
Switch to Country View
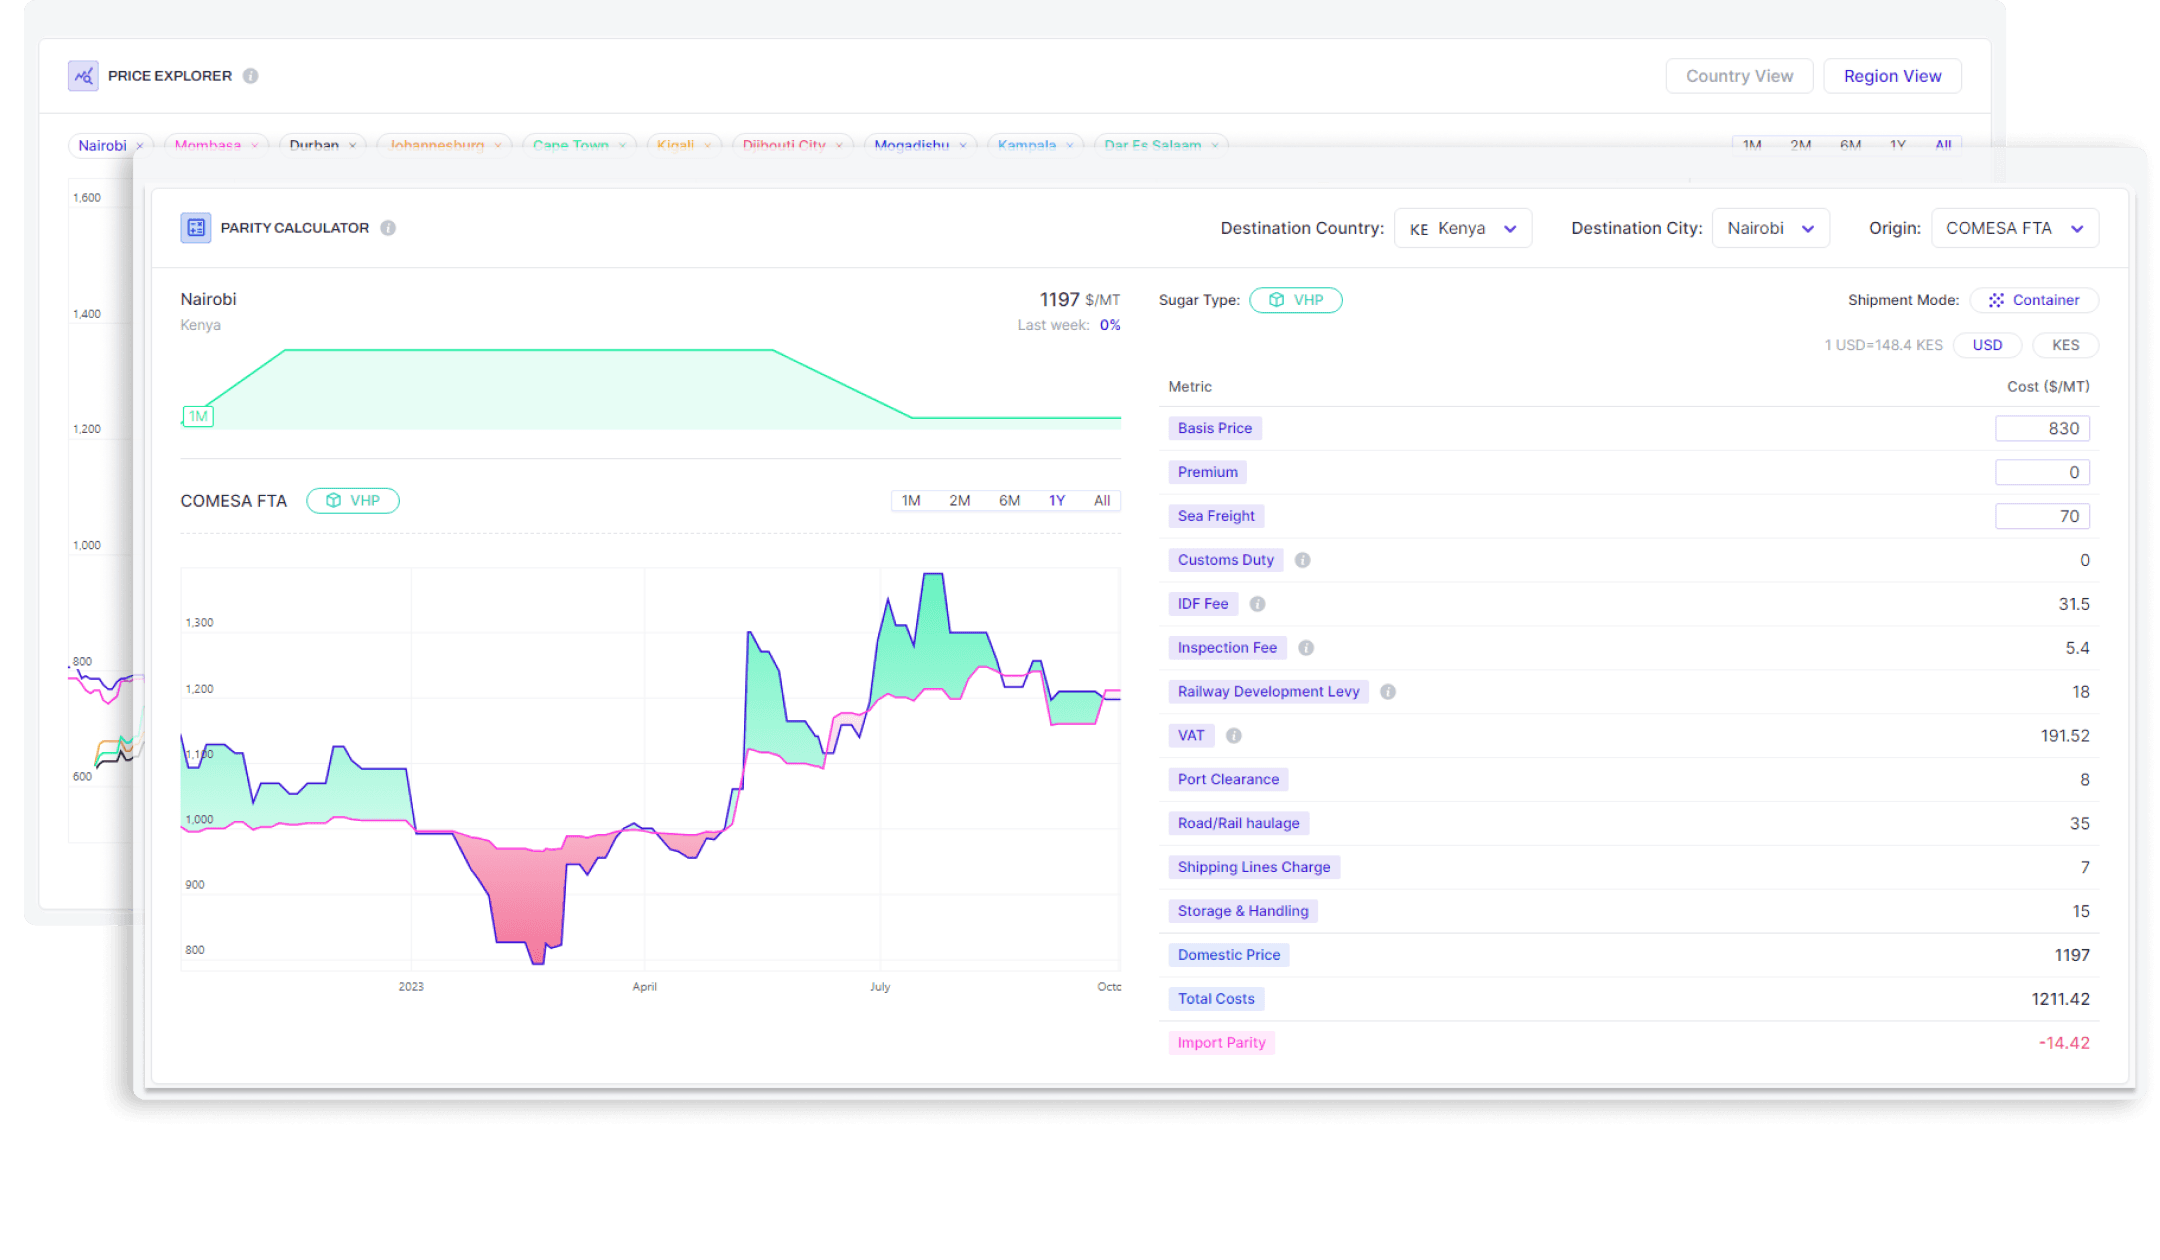point(1739,76)
